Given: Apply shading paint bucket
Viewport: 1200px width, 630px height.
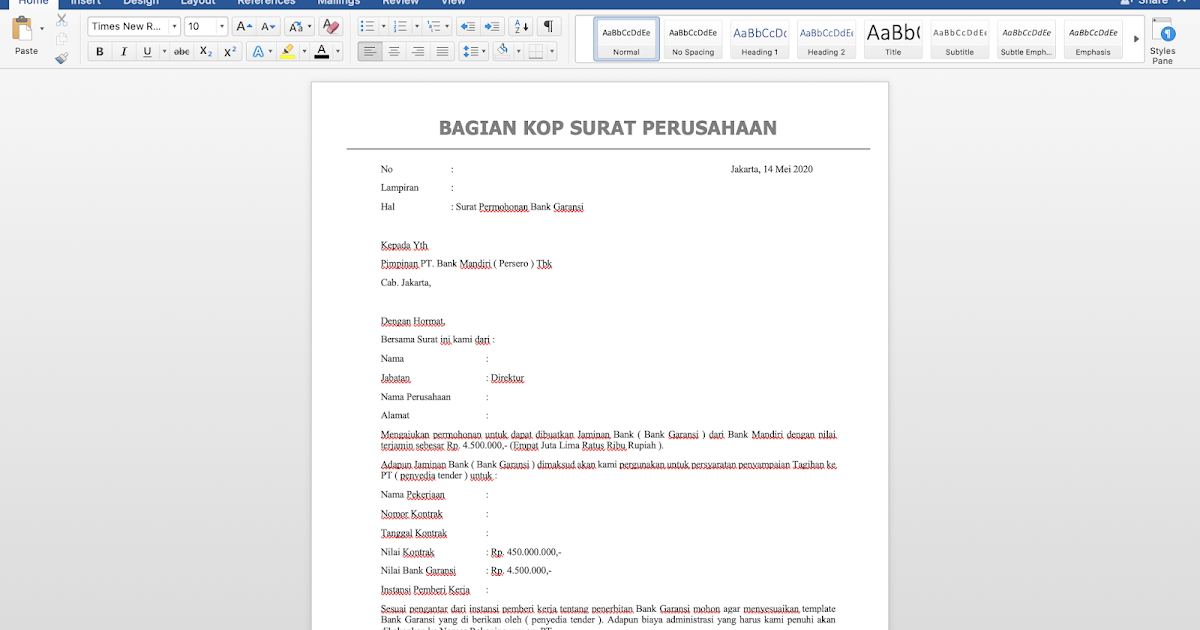Looking at the screenshot, I should click(x=503, y=51).
